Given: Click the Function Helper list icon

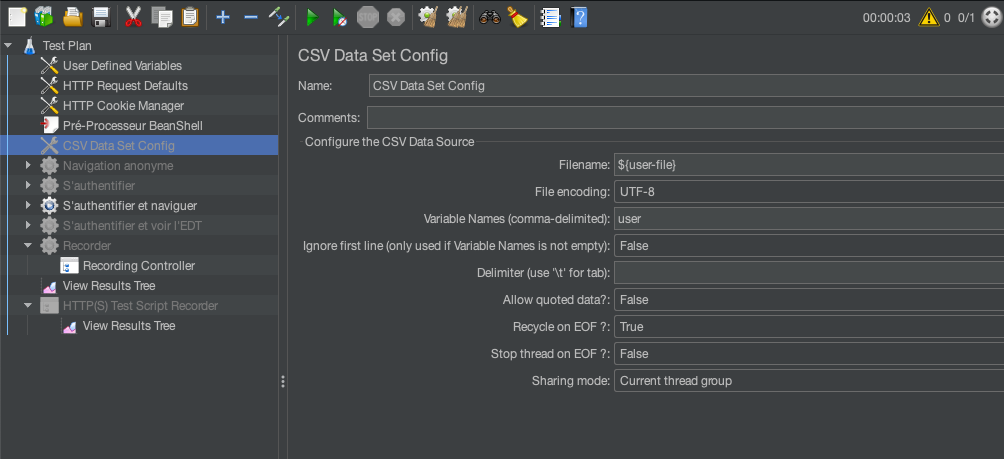Looking at the screenshot, I should [x=549, y=17].
